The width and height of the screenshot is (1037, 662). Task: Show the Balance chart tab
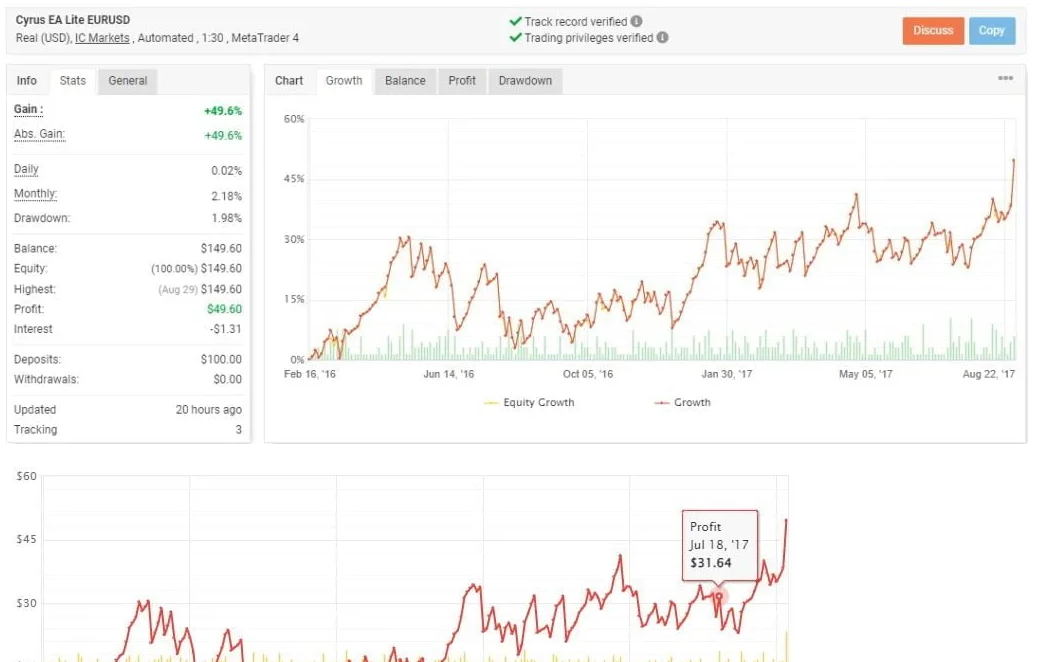405,81
